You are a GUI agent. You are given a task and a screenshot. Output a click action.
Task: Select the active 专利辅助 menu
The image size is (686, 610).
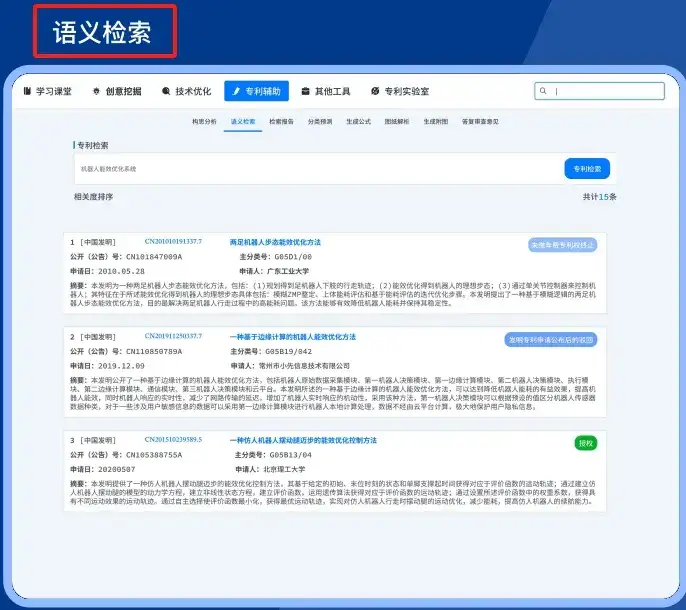click(256, 91)
